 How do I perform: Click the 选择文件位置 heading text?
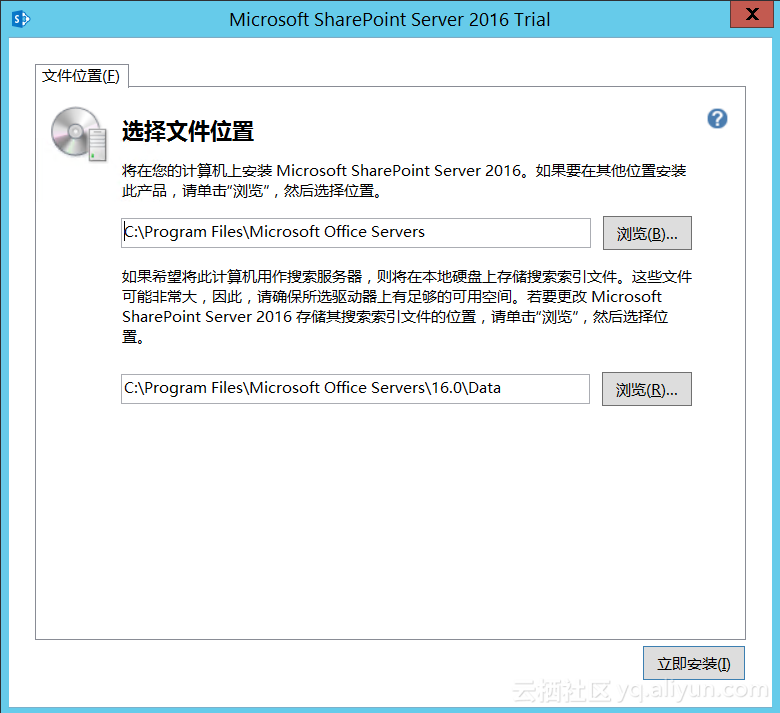pyautogui.click(x=188, y=131)
